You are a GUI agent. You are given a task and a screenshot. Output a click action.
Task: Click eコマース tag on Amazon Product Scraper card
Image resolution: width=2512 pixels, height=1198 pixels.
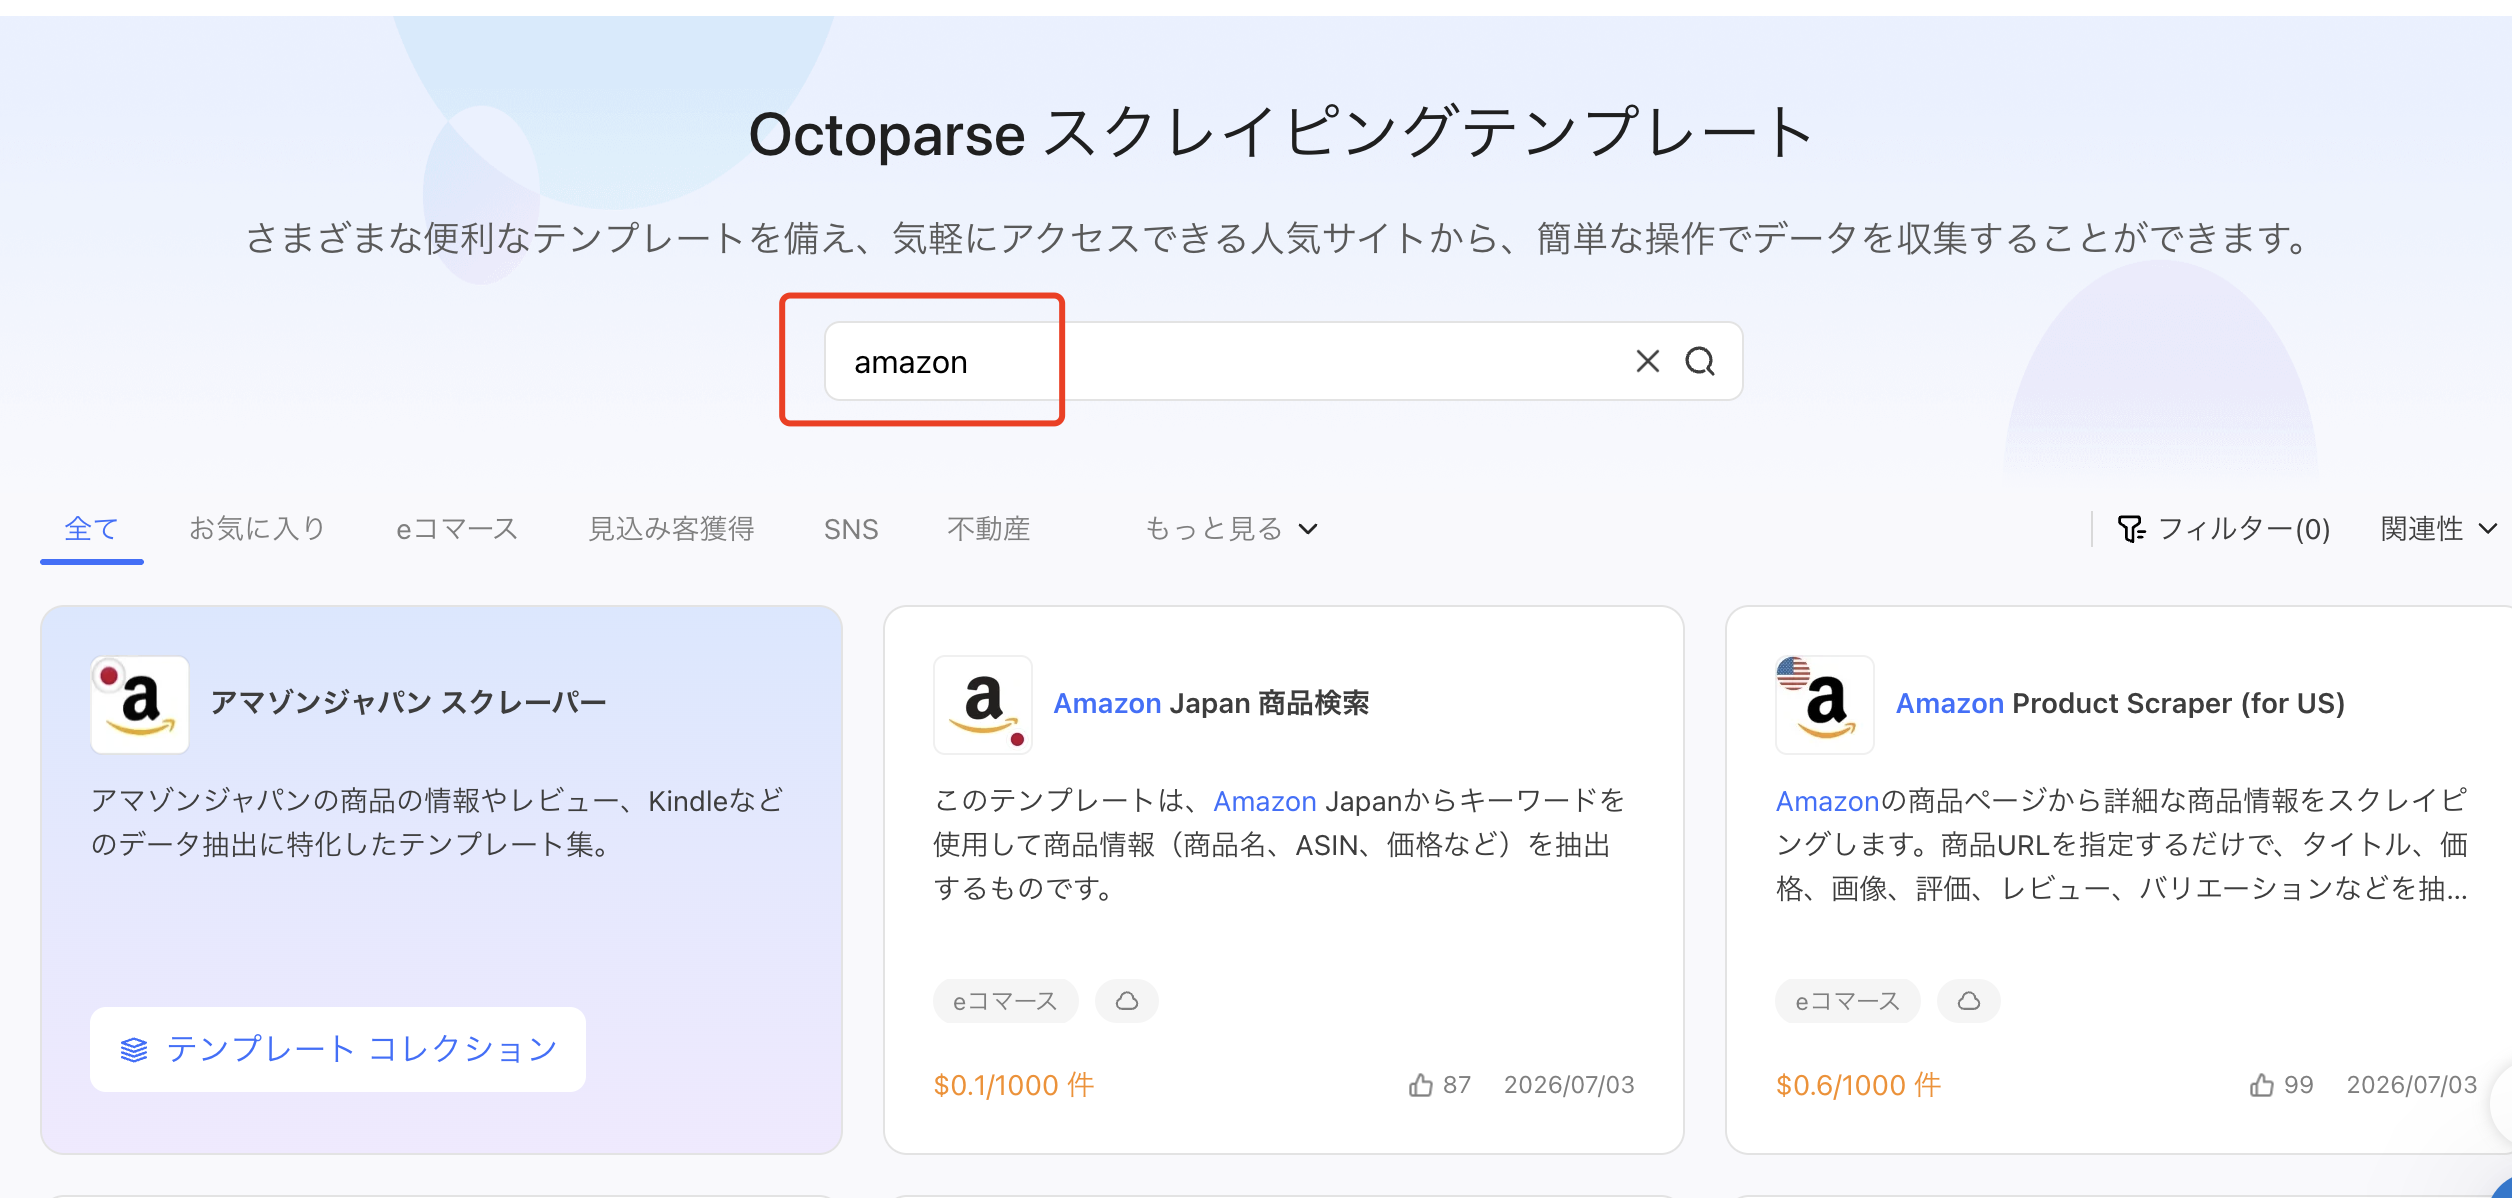coord(1847,1001)
